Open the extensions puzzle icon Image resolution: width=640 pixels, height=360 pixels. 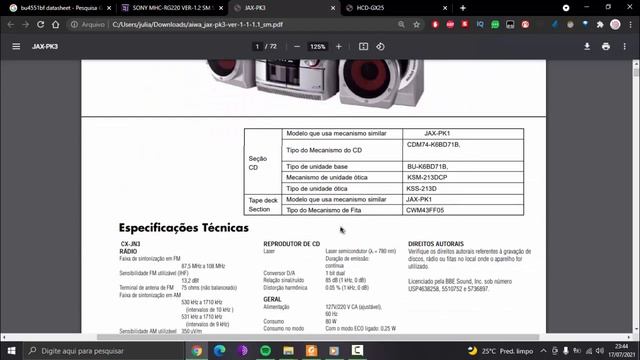[x=600, y=24]
